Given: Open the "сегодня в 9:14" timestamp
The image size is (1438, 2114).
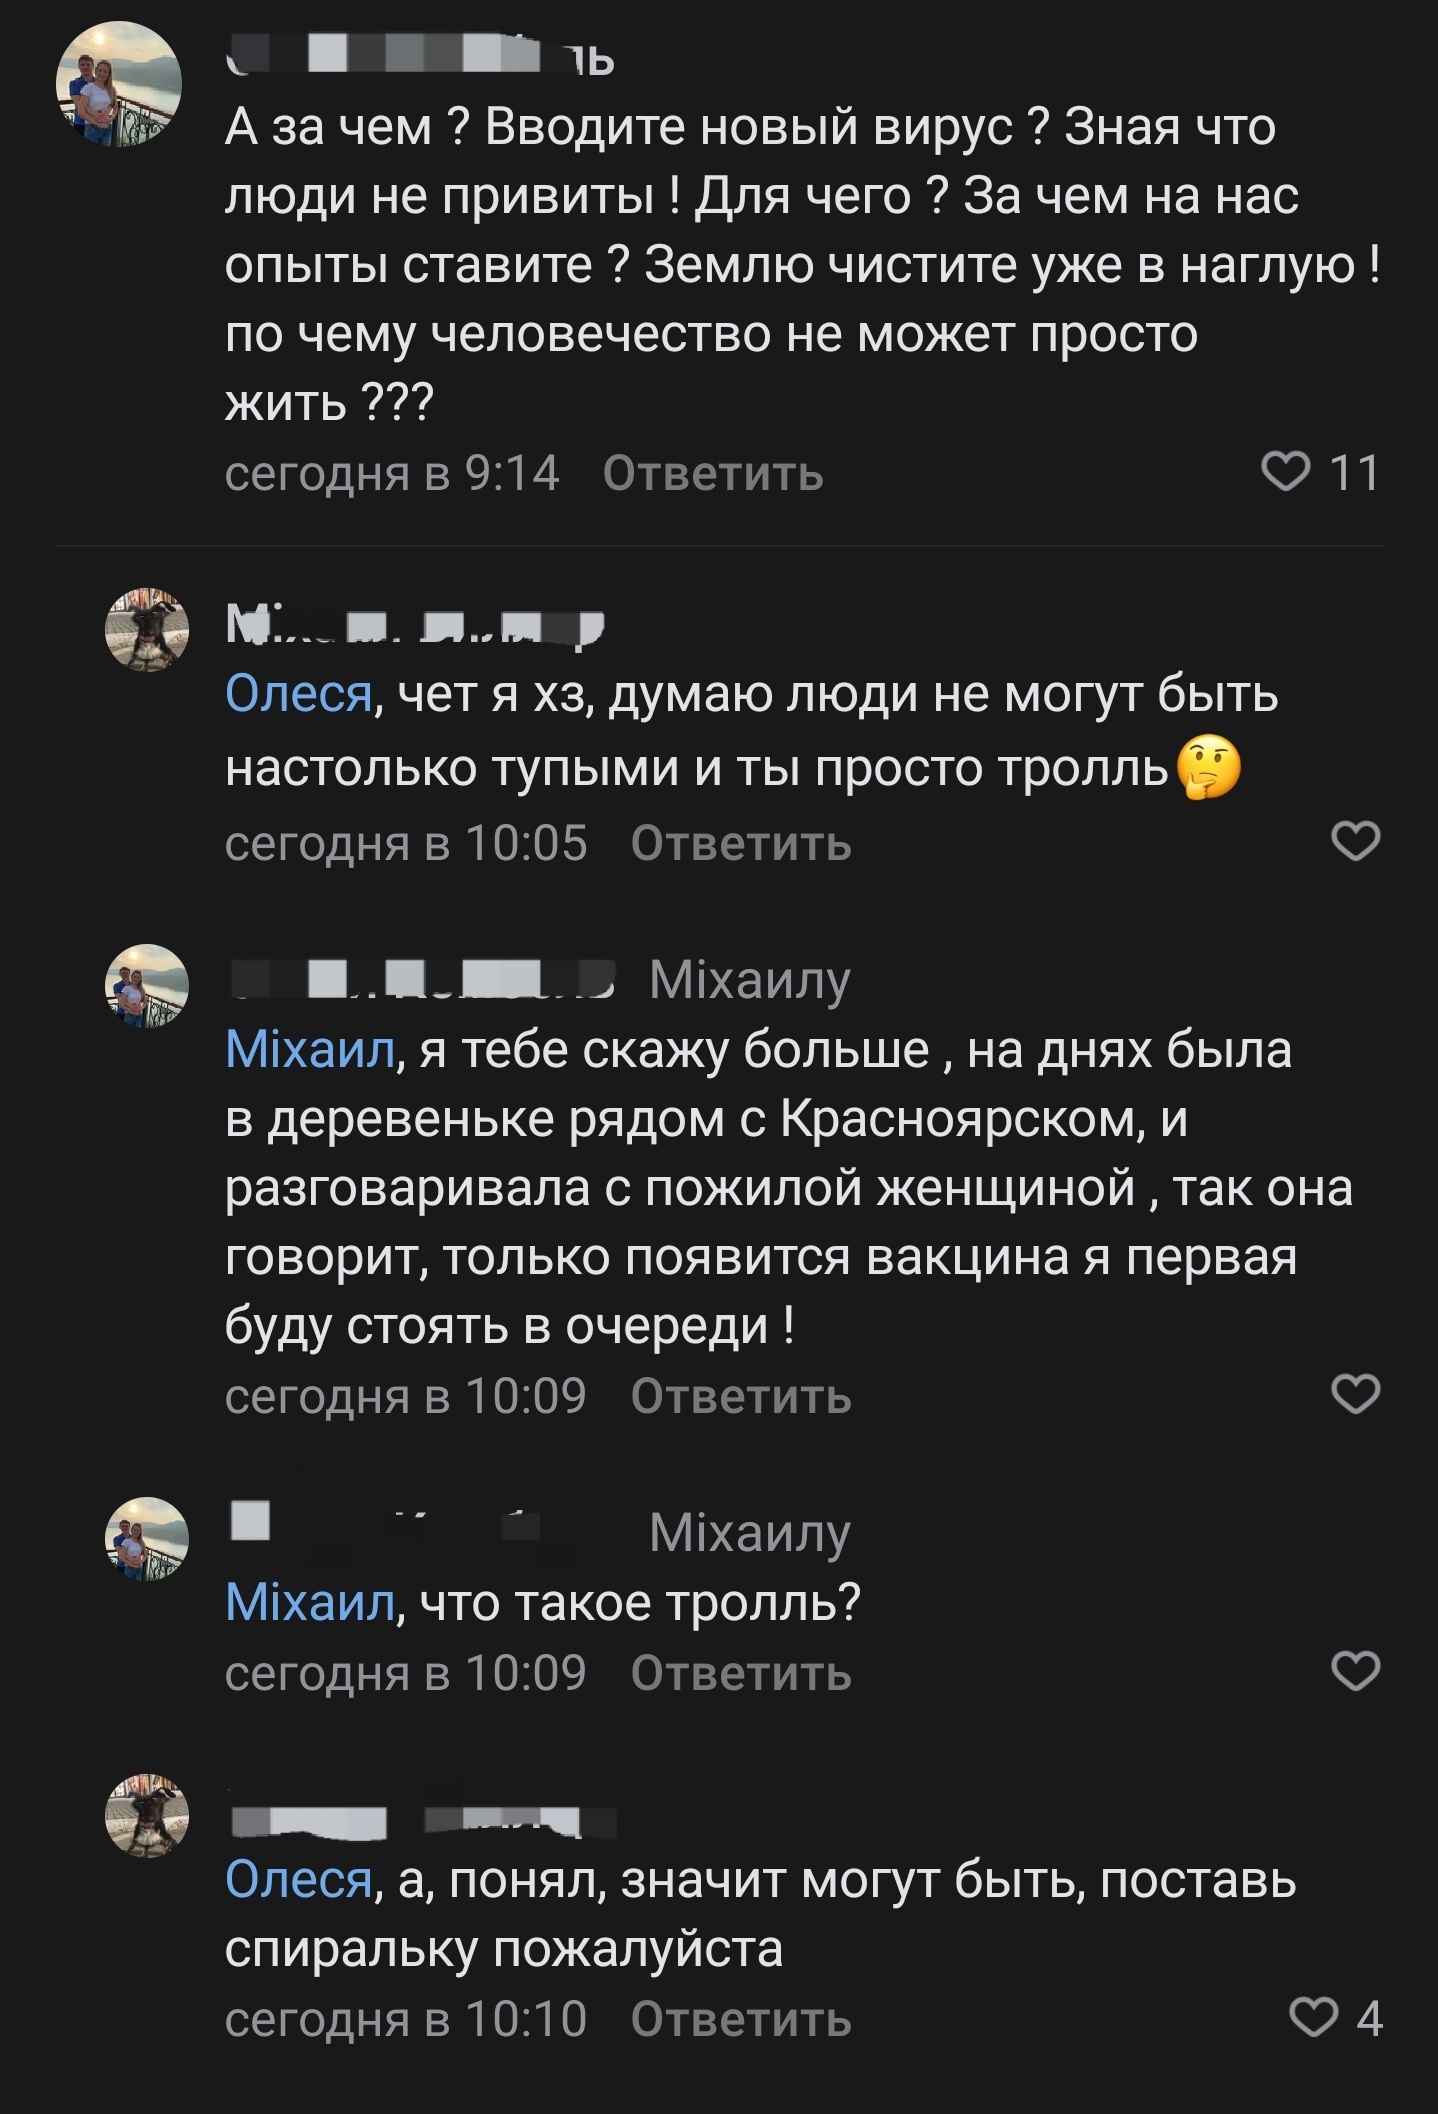Looking at the screenshot, I should 392,473.
